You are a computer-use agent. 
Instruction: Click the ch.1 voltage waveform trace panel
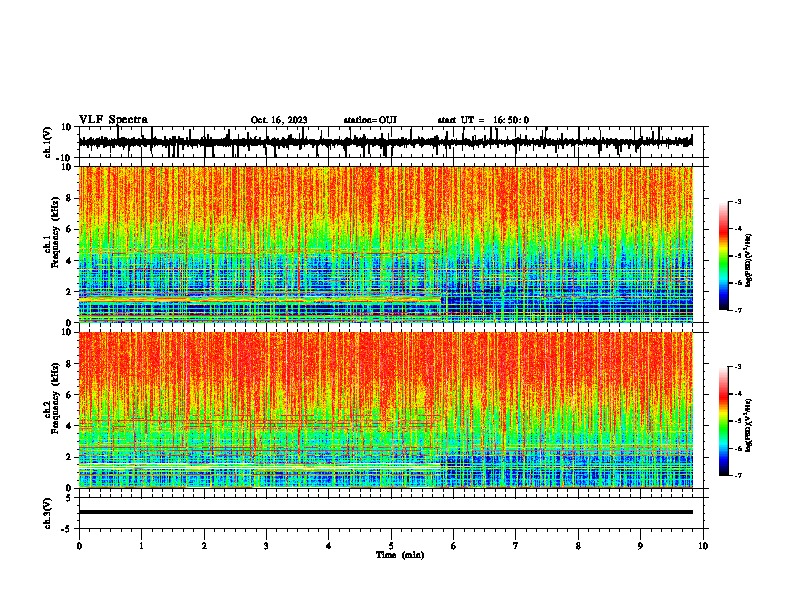393,142
